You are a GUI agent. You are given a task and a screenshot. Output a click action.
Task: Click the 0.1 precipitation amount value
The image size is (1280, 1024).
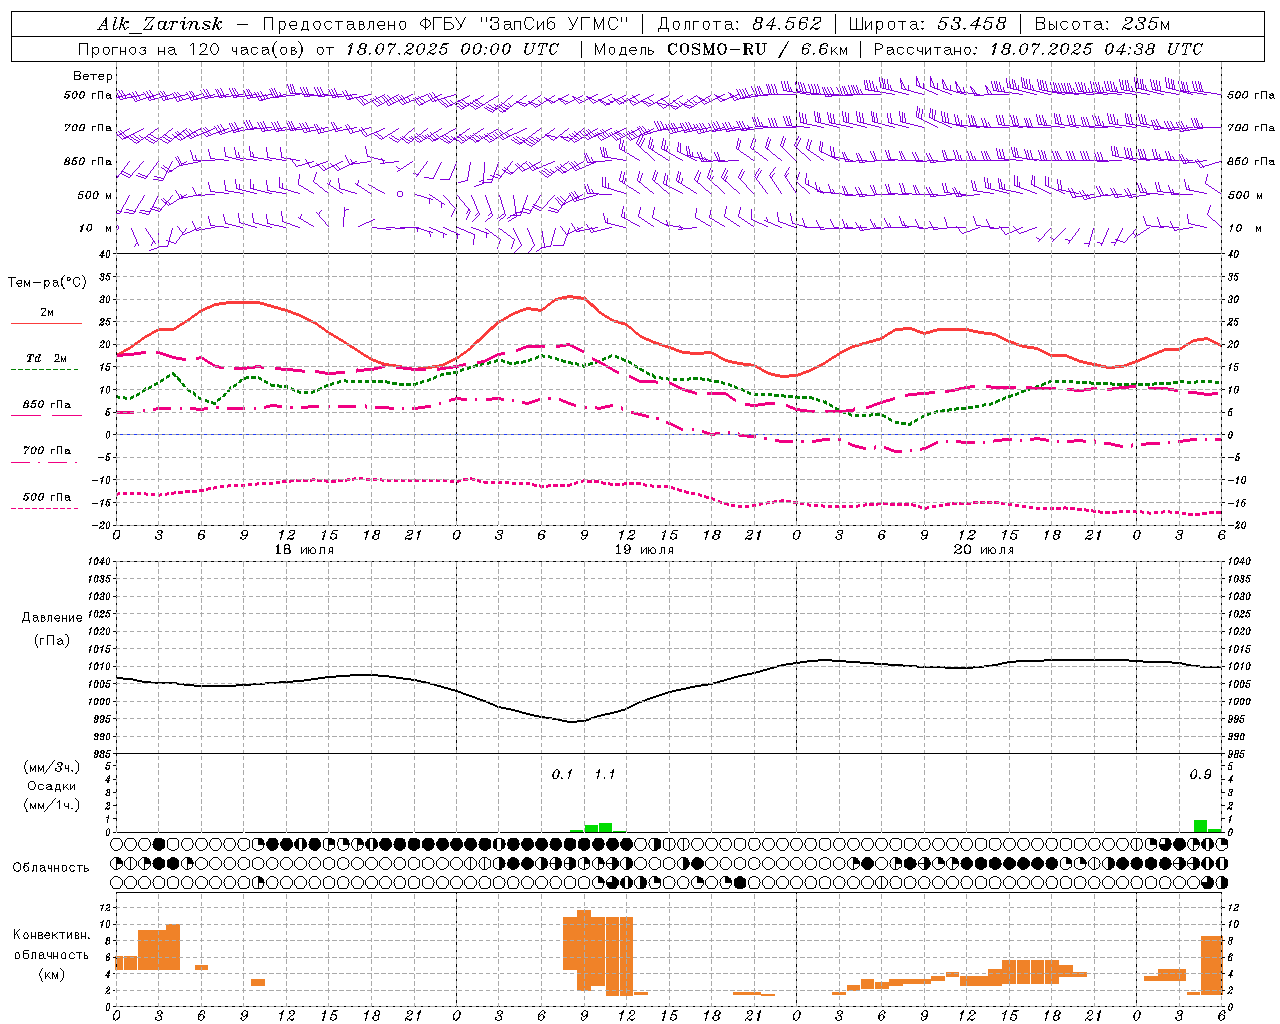[563, 775]
